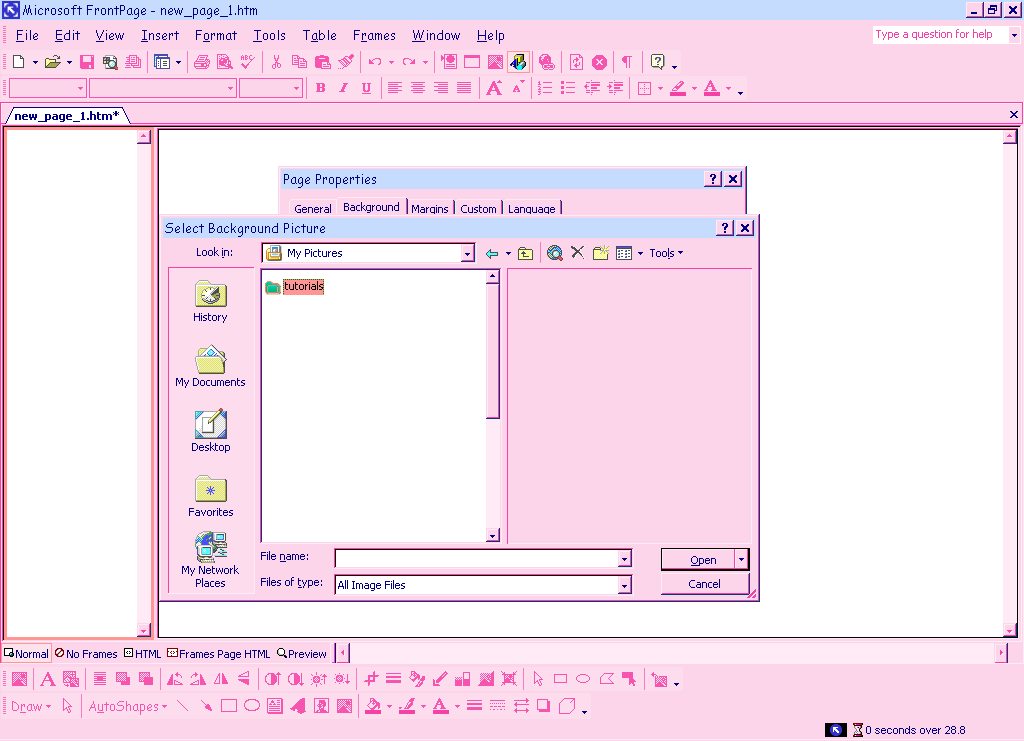1024x741 pixels.
Task: Click Delete X icon in dialog toolbar
Action: pyautogui.click(x=577, y=253)
